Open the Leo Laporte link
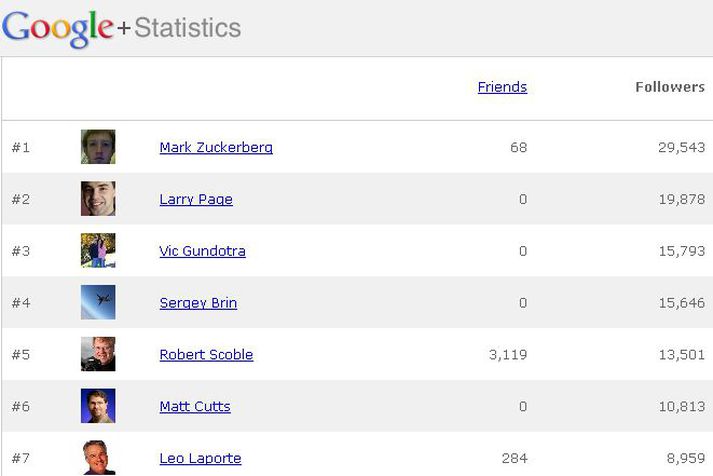Screen dimensions: 713x476 point(201,458)
